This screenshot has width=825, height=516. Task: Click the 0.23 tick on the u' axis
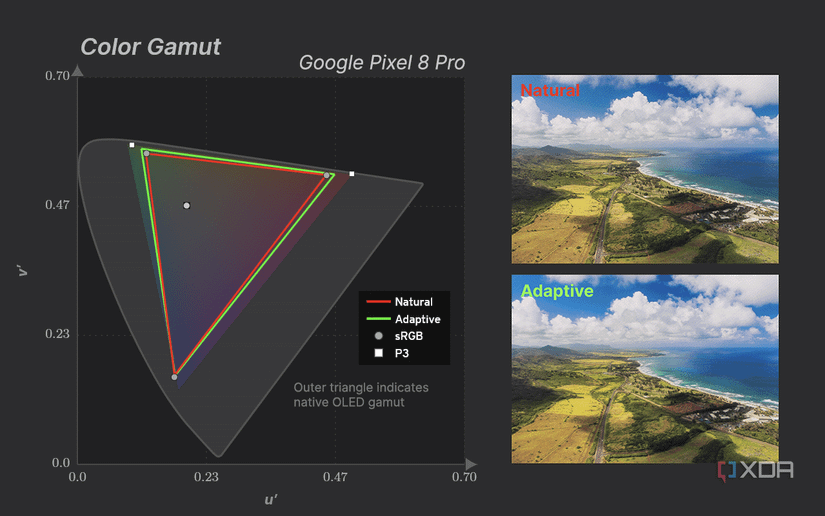[x=206, y=477]
